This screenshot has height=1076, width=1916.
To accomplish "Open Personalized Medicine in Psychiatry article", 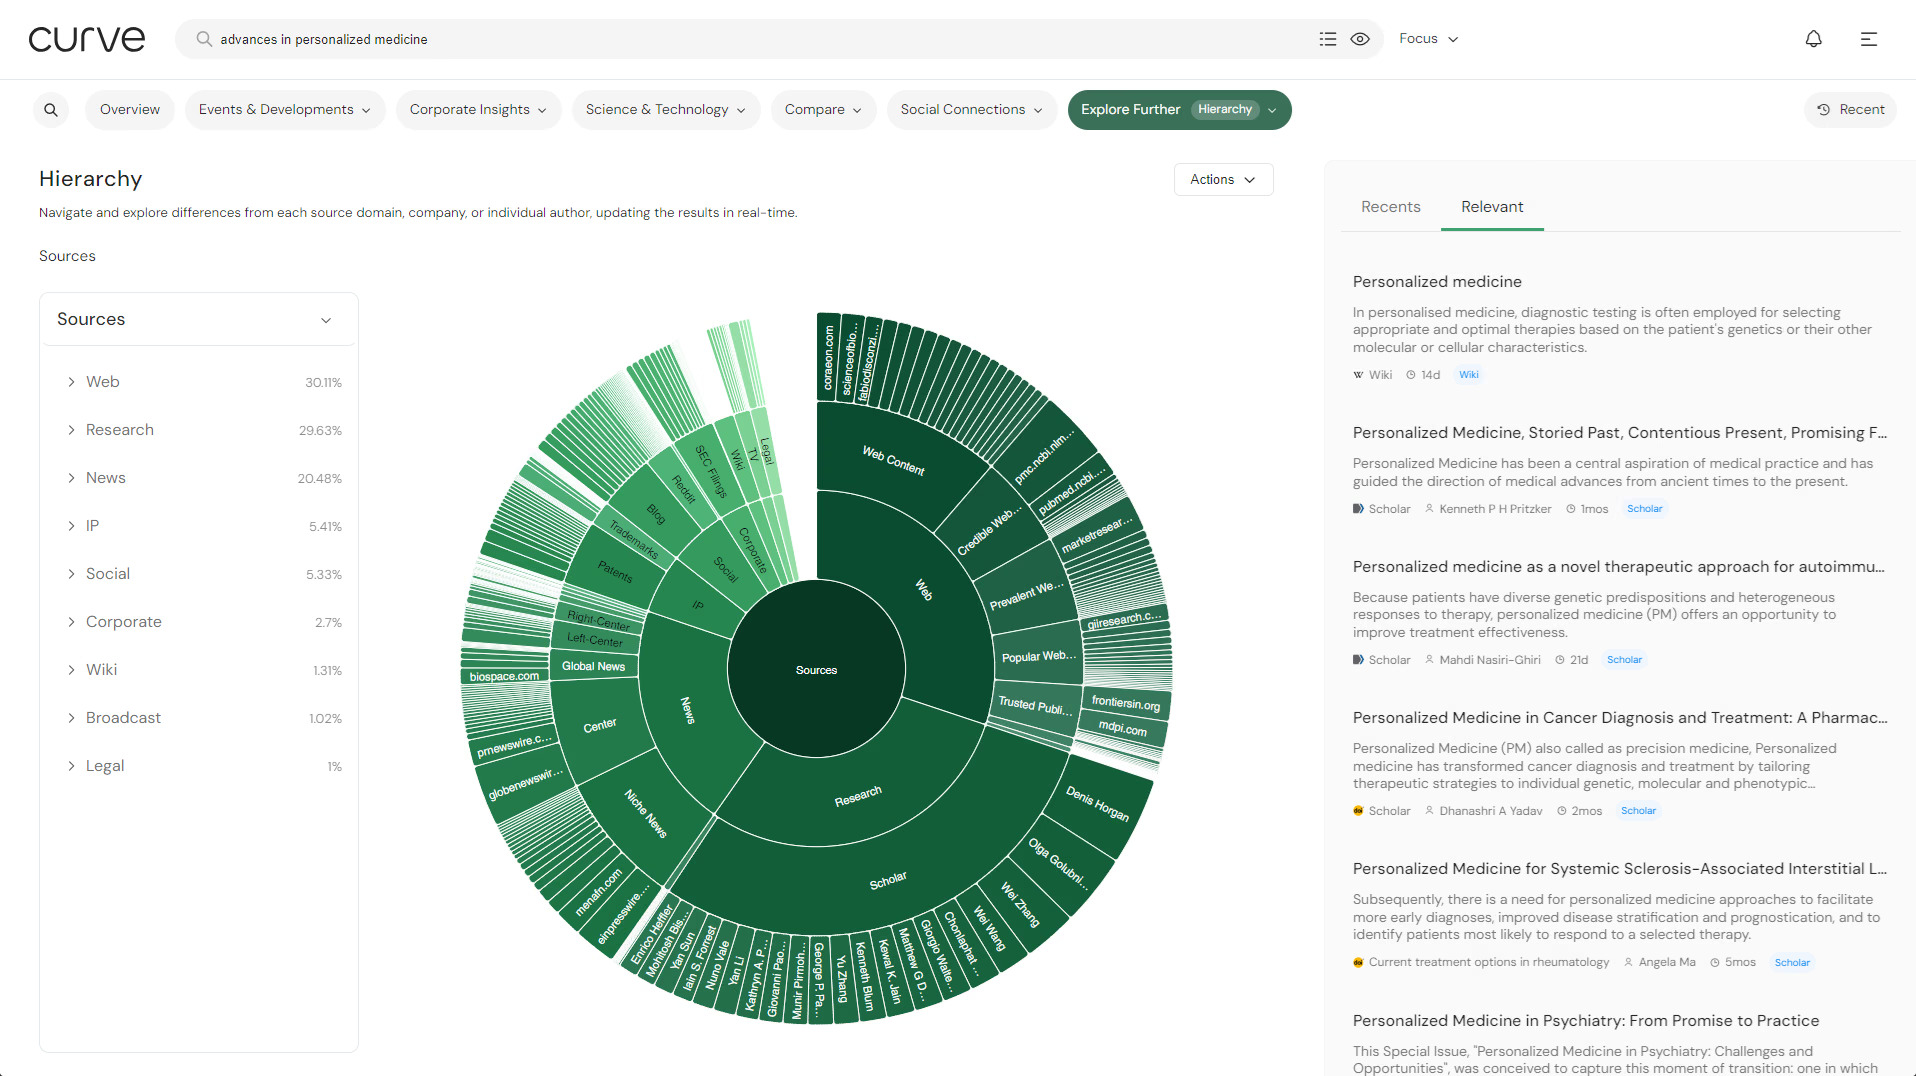I will pos(1586,1021).
